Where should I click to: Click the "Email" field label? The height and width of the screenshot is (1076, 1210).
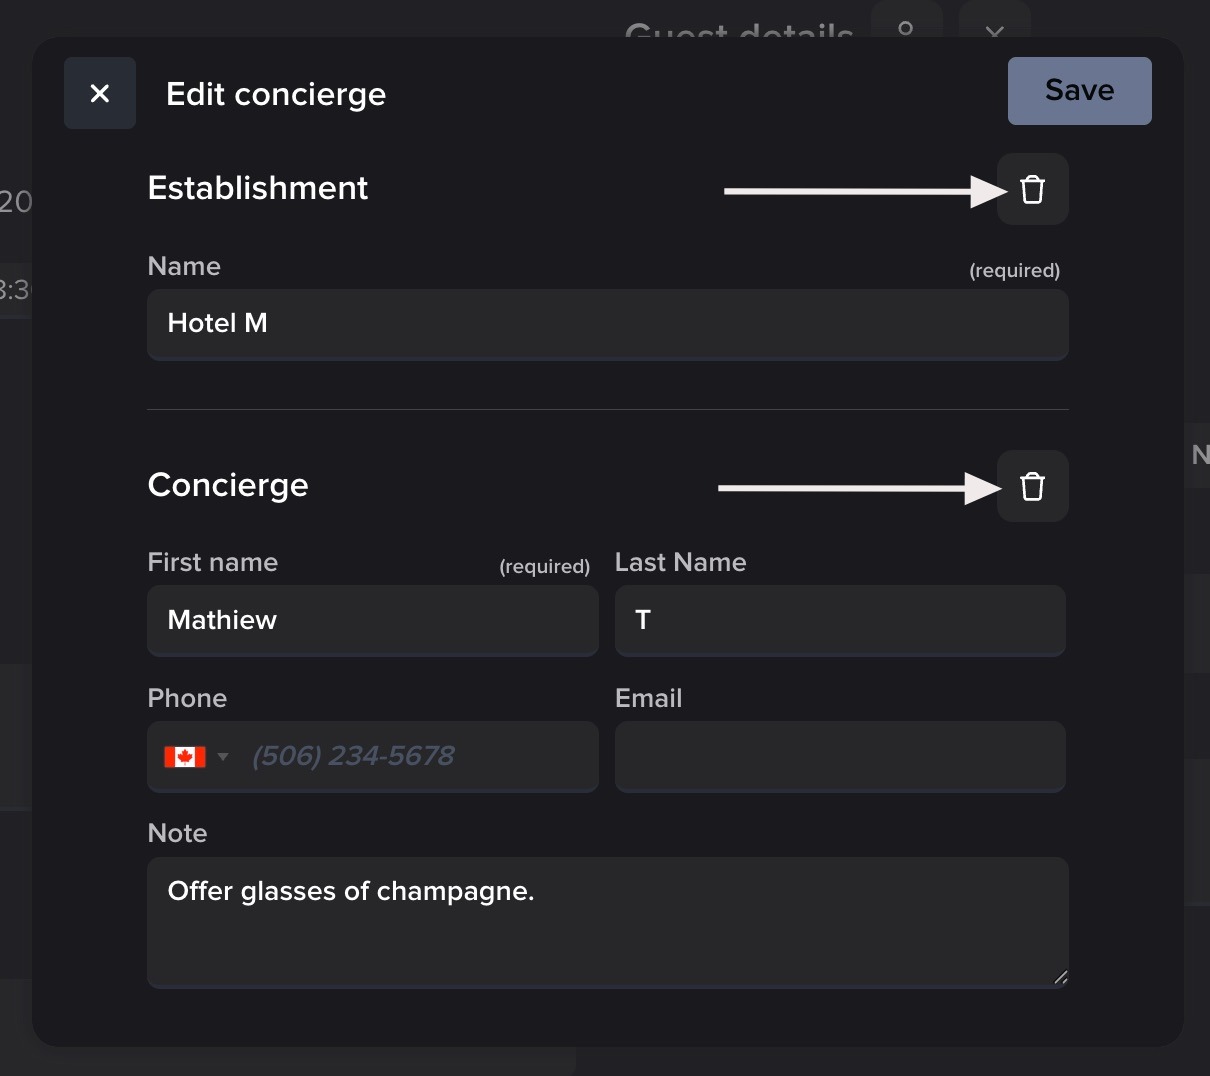(648, 698)
